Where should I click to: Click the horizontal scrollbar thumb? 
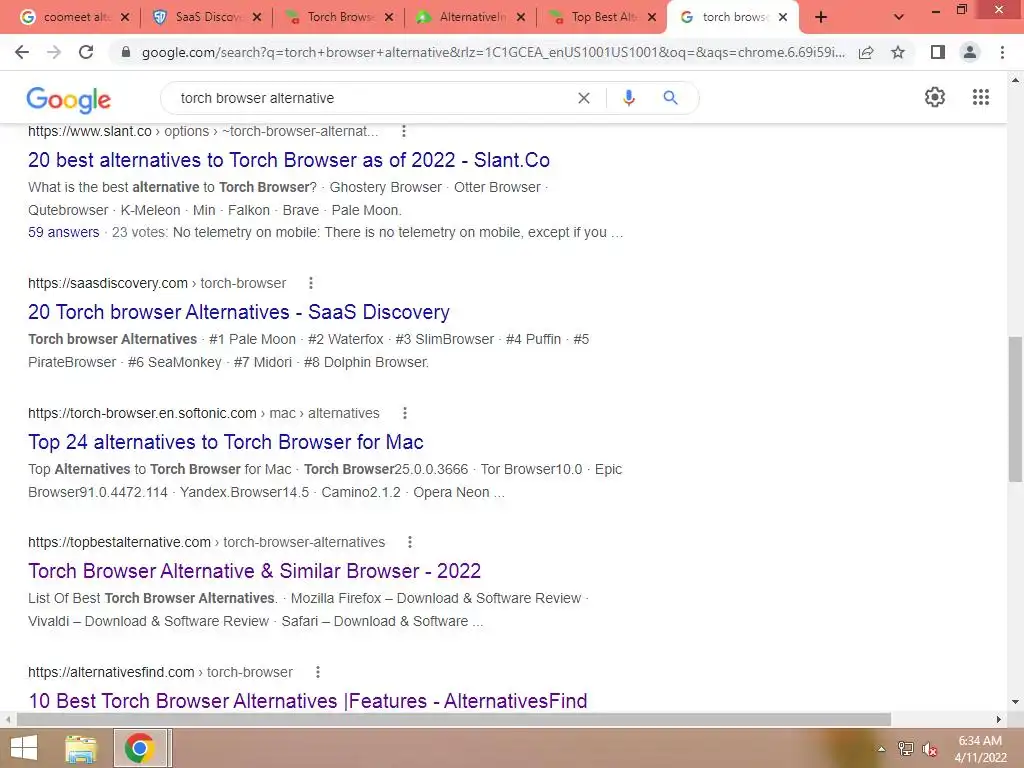454,719
